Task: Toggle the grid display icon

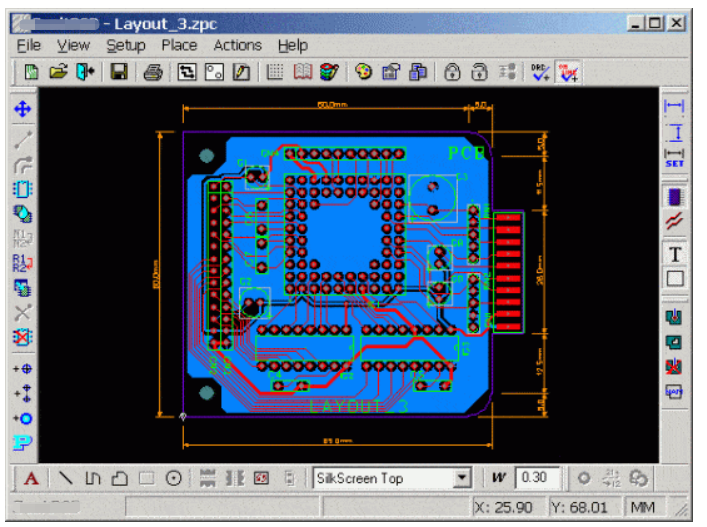Action: pos(275,72)
